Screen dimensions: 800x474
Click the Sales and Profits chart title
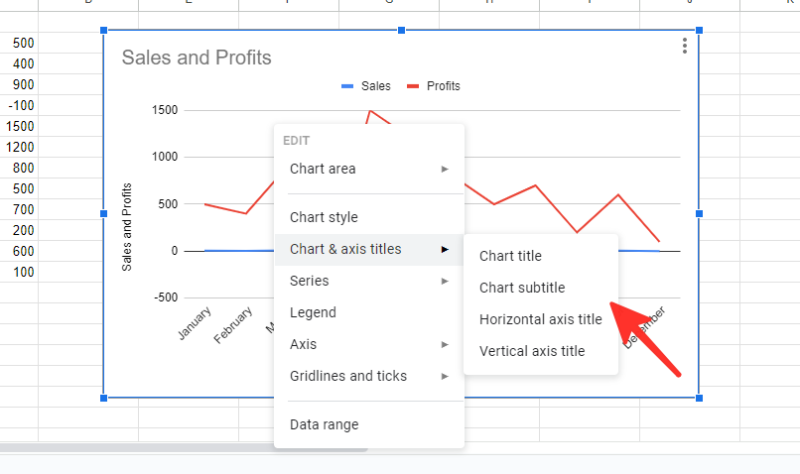click(196, 58)
